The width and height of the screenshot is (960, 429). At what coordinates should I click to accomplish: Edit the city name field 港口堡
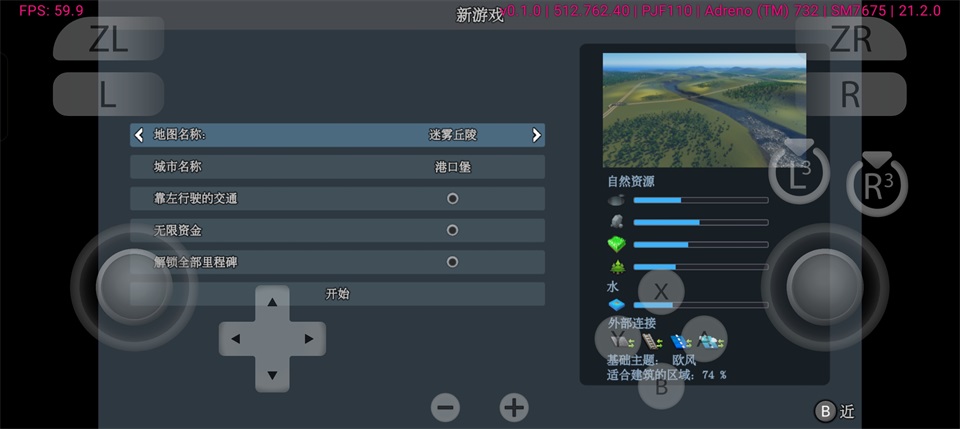451,167
